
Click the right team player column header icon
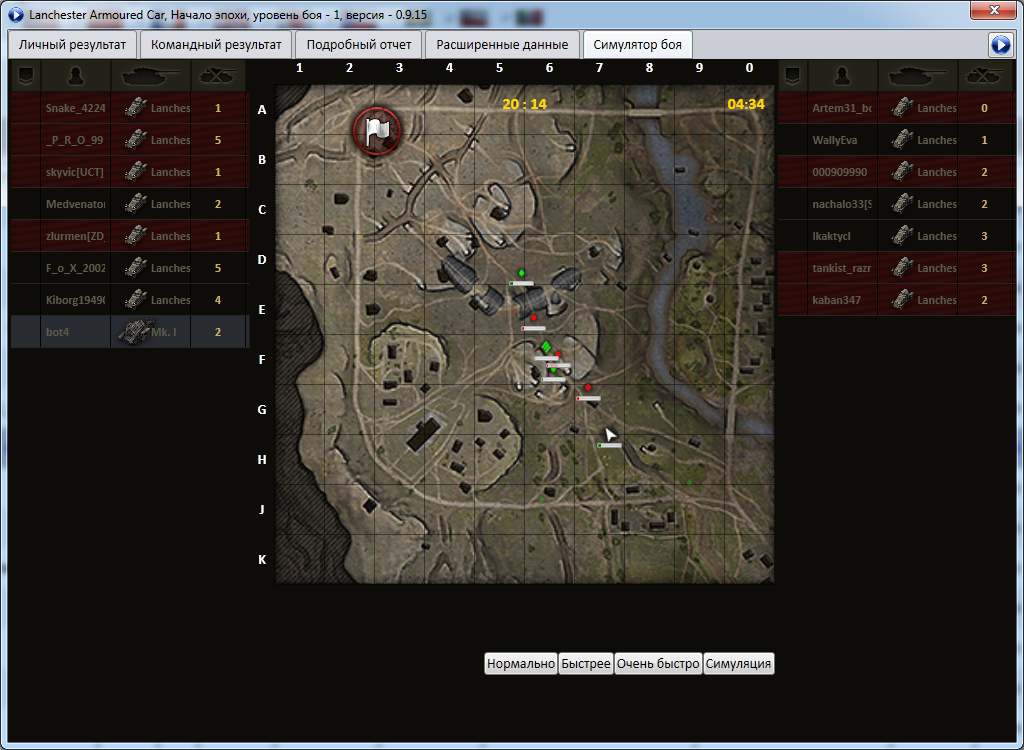tap(843, 77)
